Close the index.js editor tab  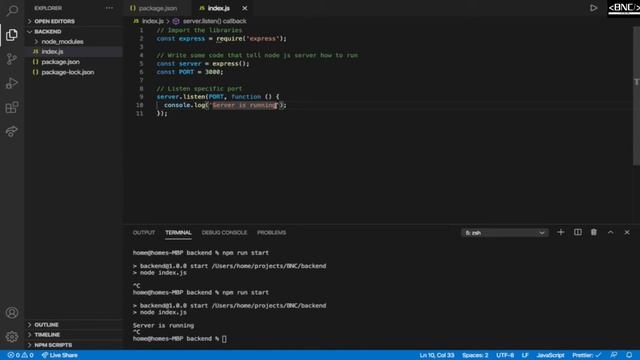pyautogui.click(x=244, y=8)
